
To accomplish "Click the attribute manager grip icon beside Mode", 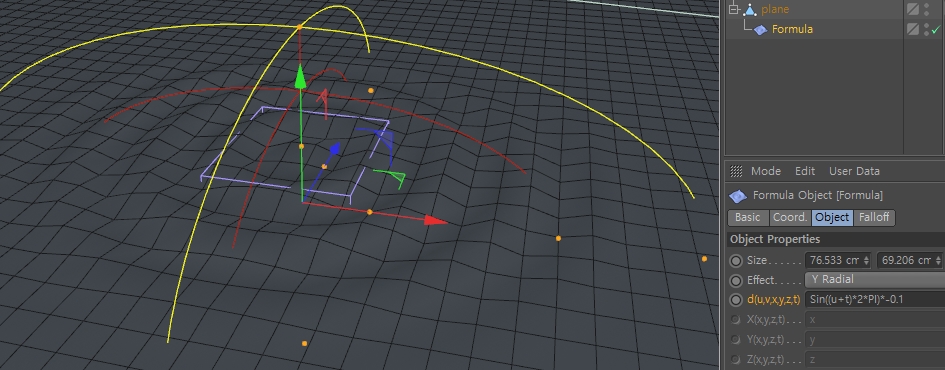I will (736, 171).
